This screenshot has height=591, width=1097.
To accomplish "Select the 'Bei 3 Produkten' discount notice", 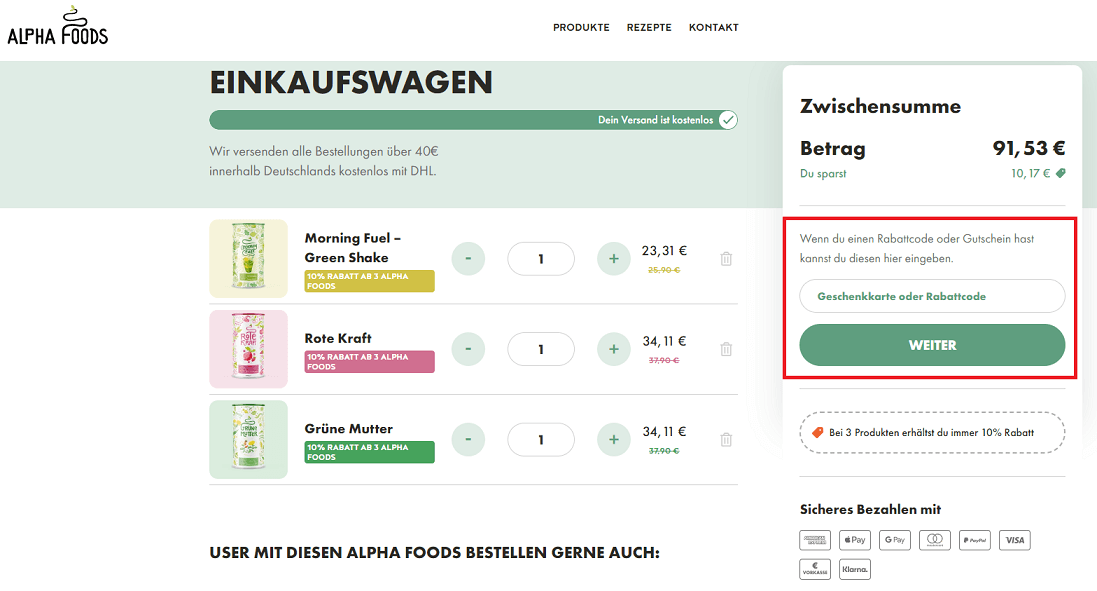I will tap(932, 432).
